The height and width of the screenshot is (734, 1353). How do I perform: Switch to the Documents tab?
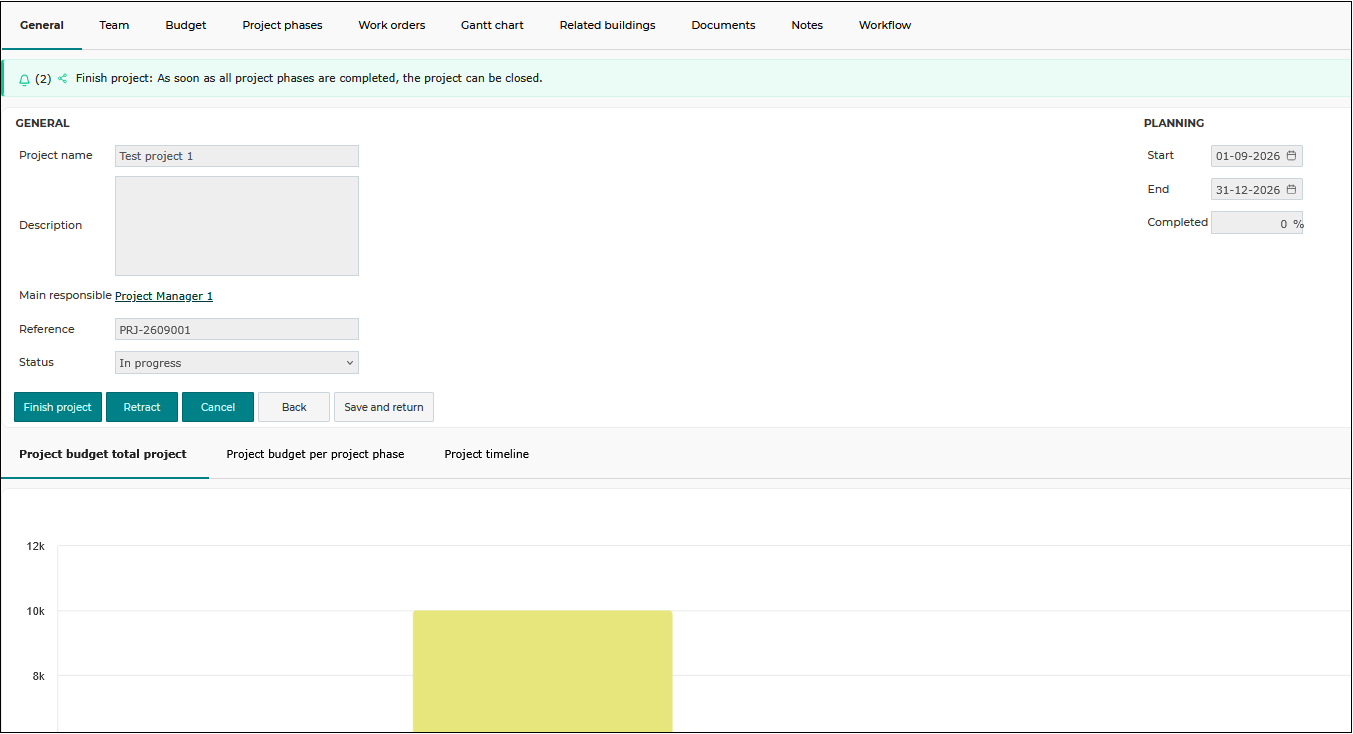click(x=723, y=25)
